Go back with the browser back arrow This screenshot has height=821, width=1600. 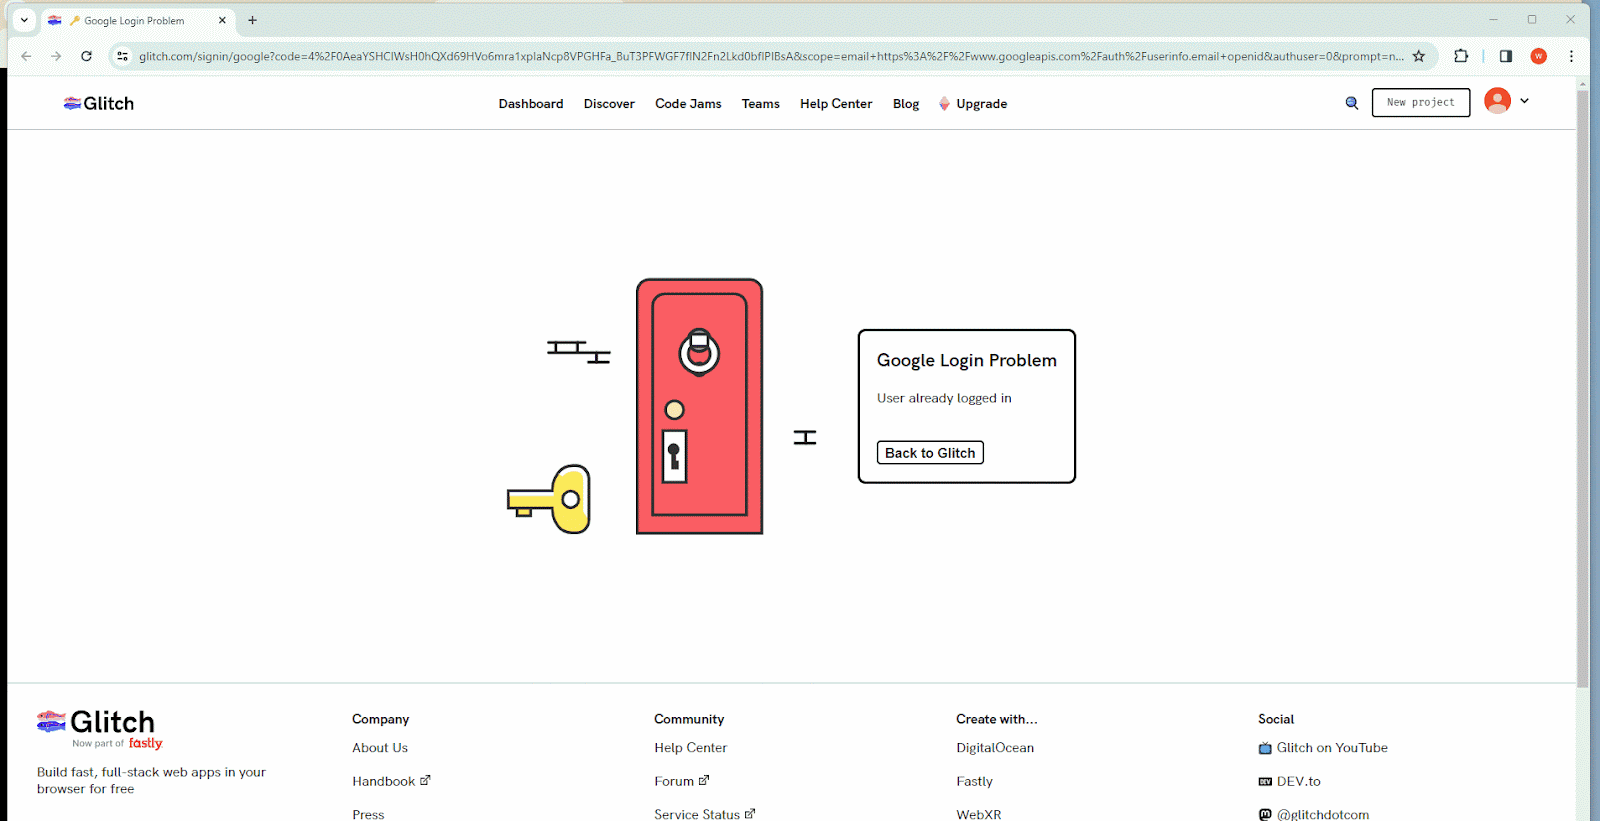pos(26,56)
